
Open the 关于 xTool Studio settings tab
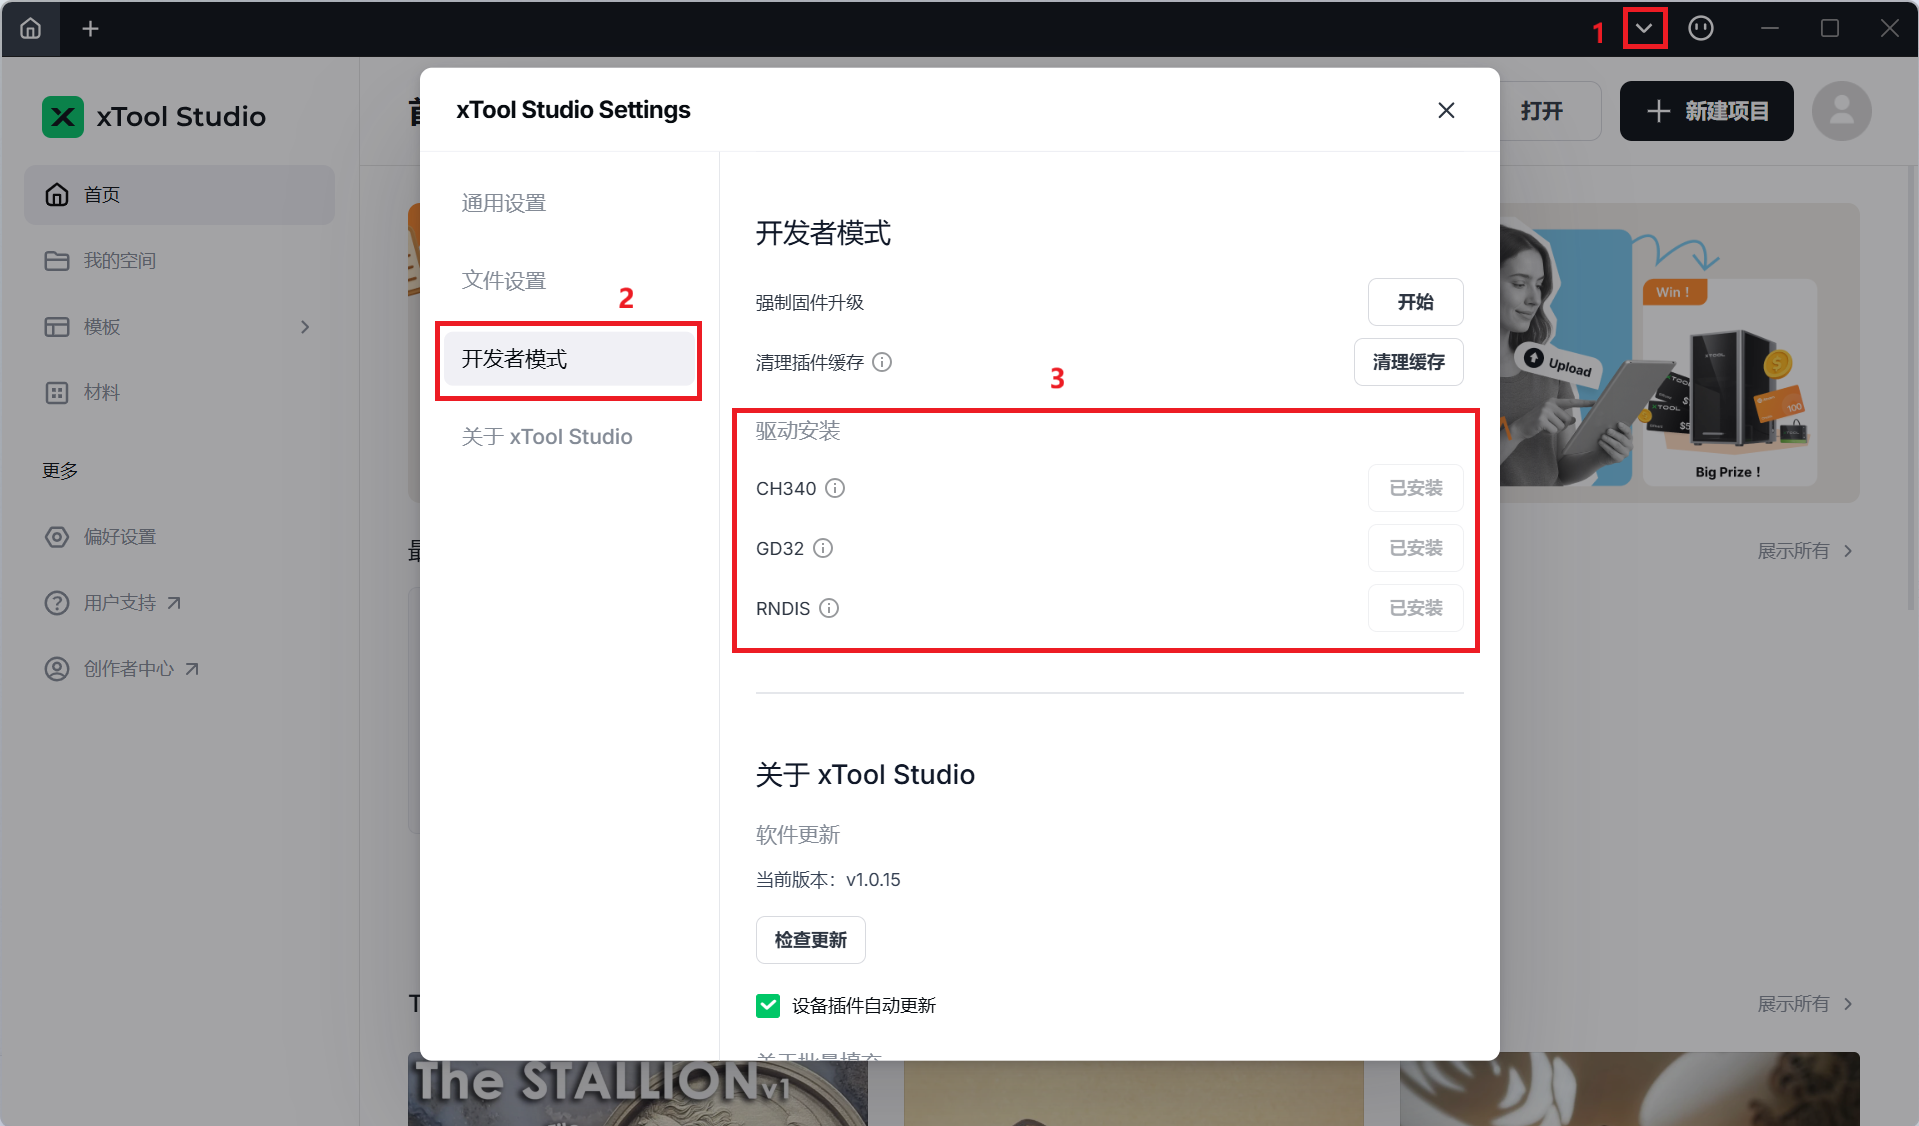pyautogui.click(x=547, y=437)
